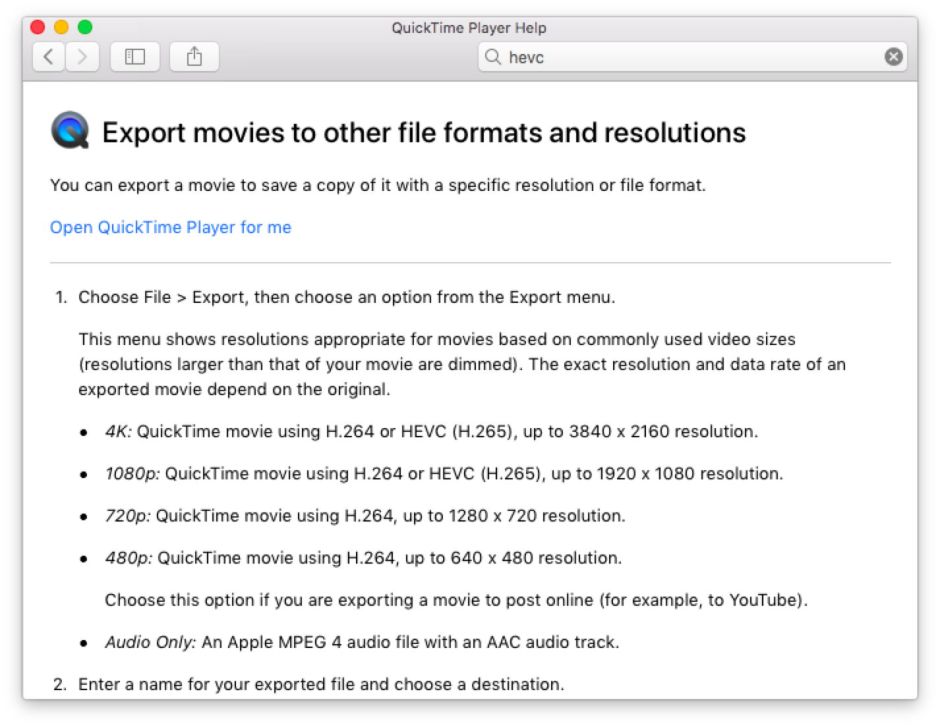
Task: Click step 2 "Enter a name" instruction
Action: (x=320, y=684)
